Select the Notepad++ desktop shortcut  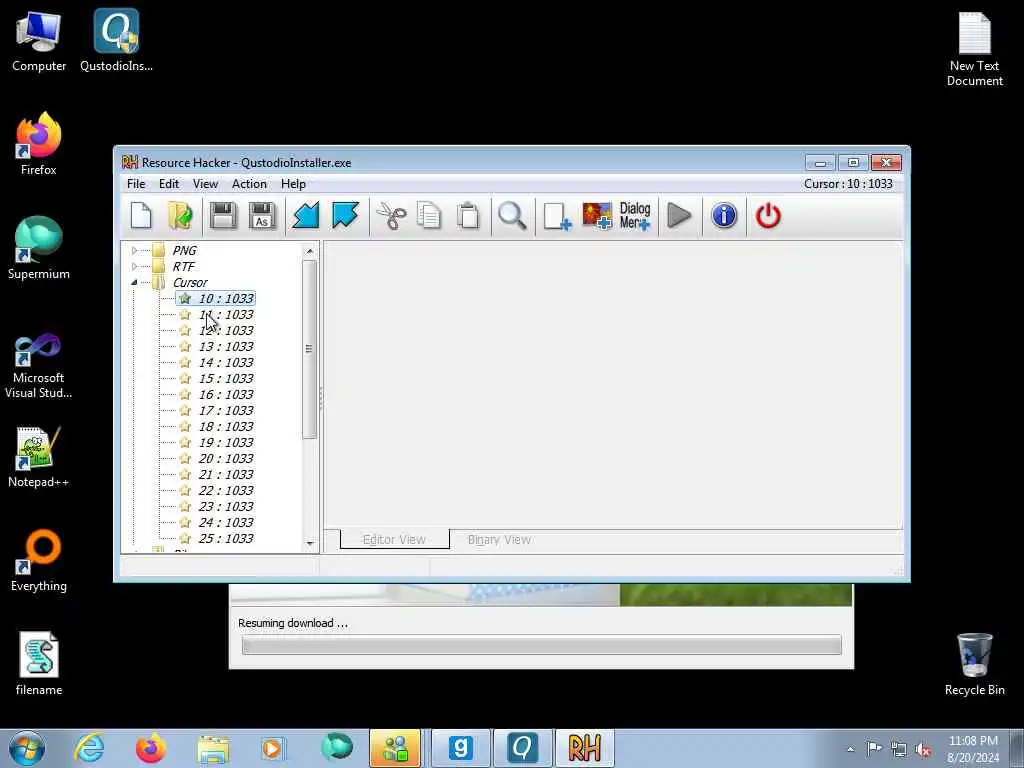coord(39,457)
